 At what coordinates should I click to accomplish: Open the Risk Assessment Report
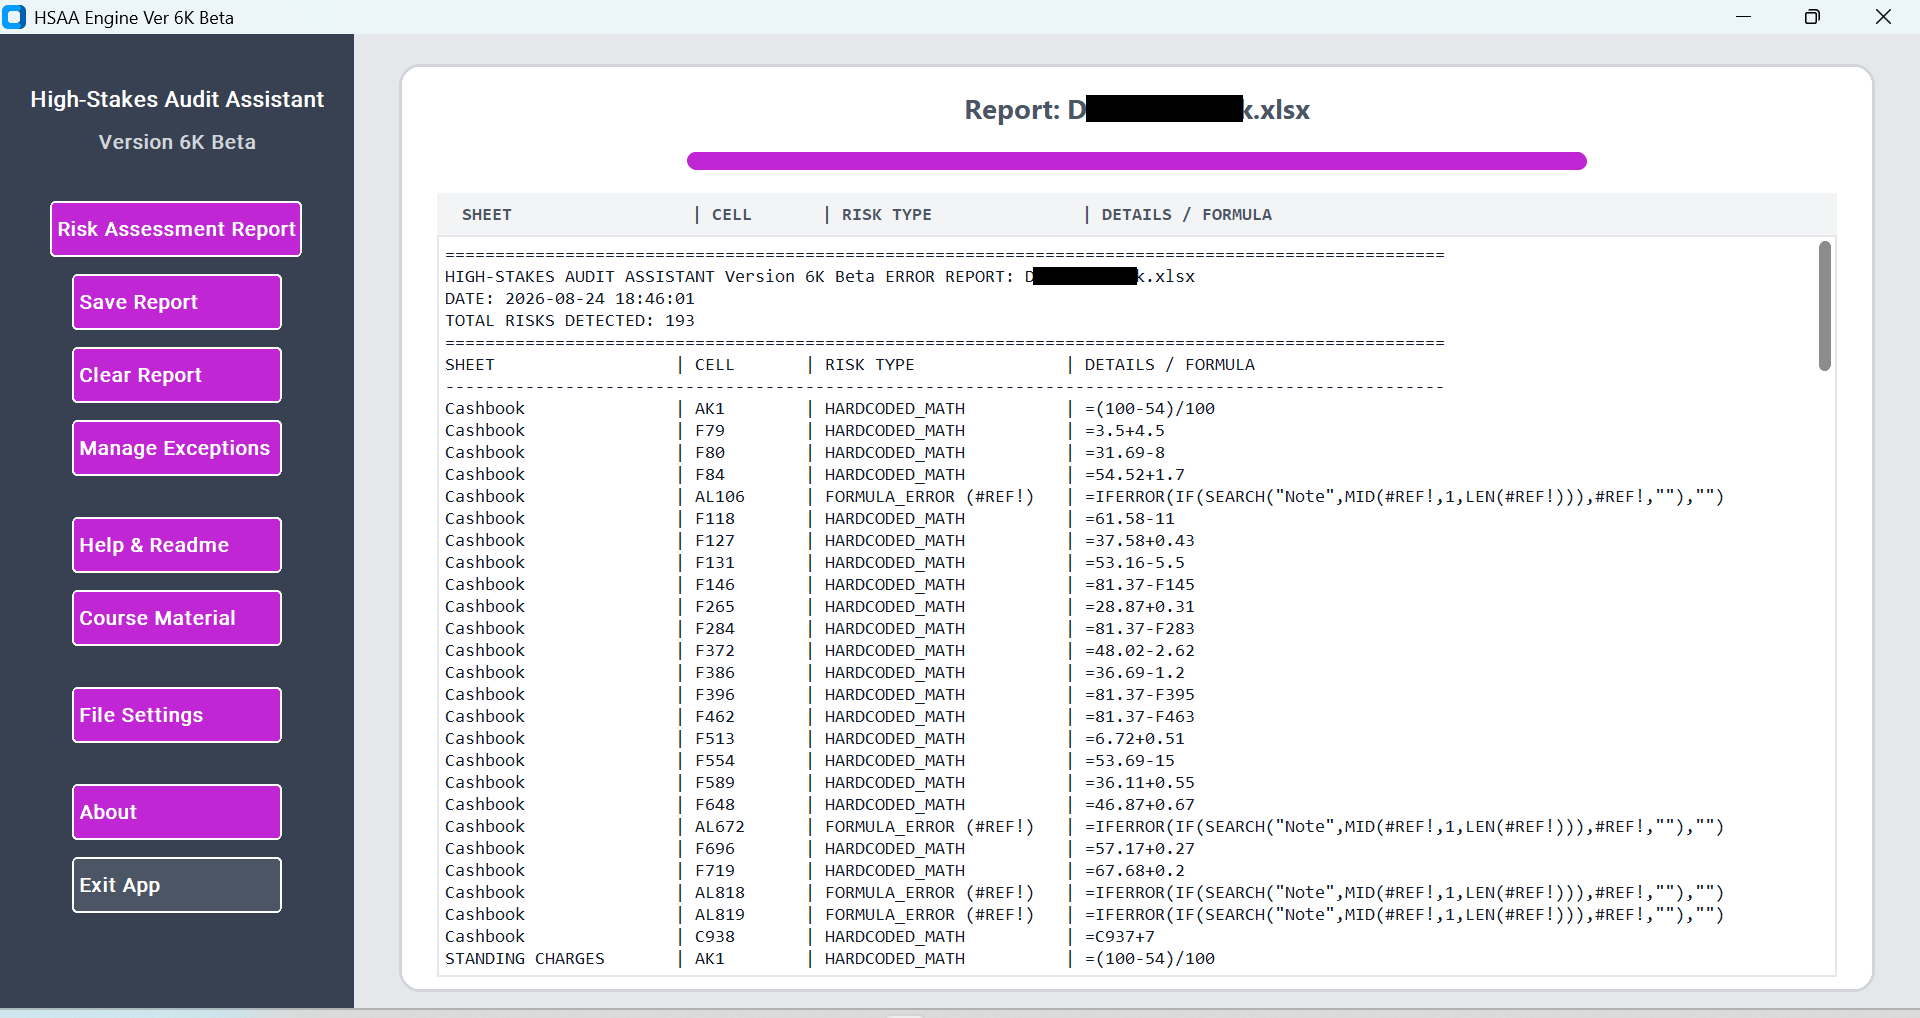coord(176,229)
